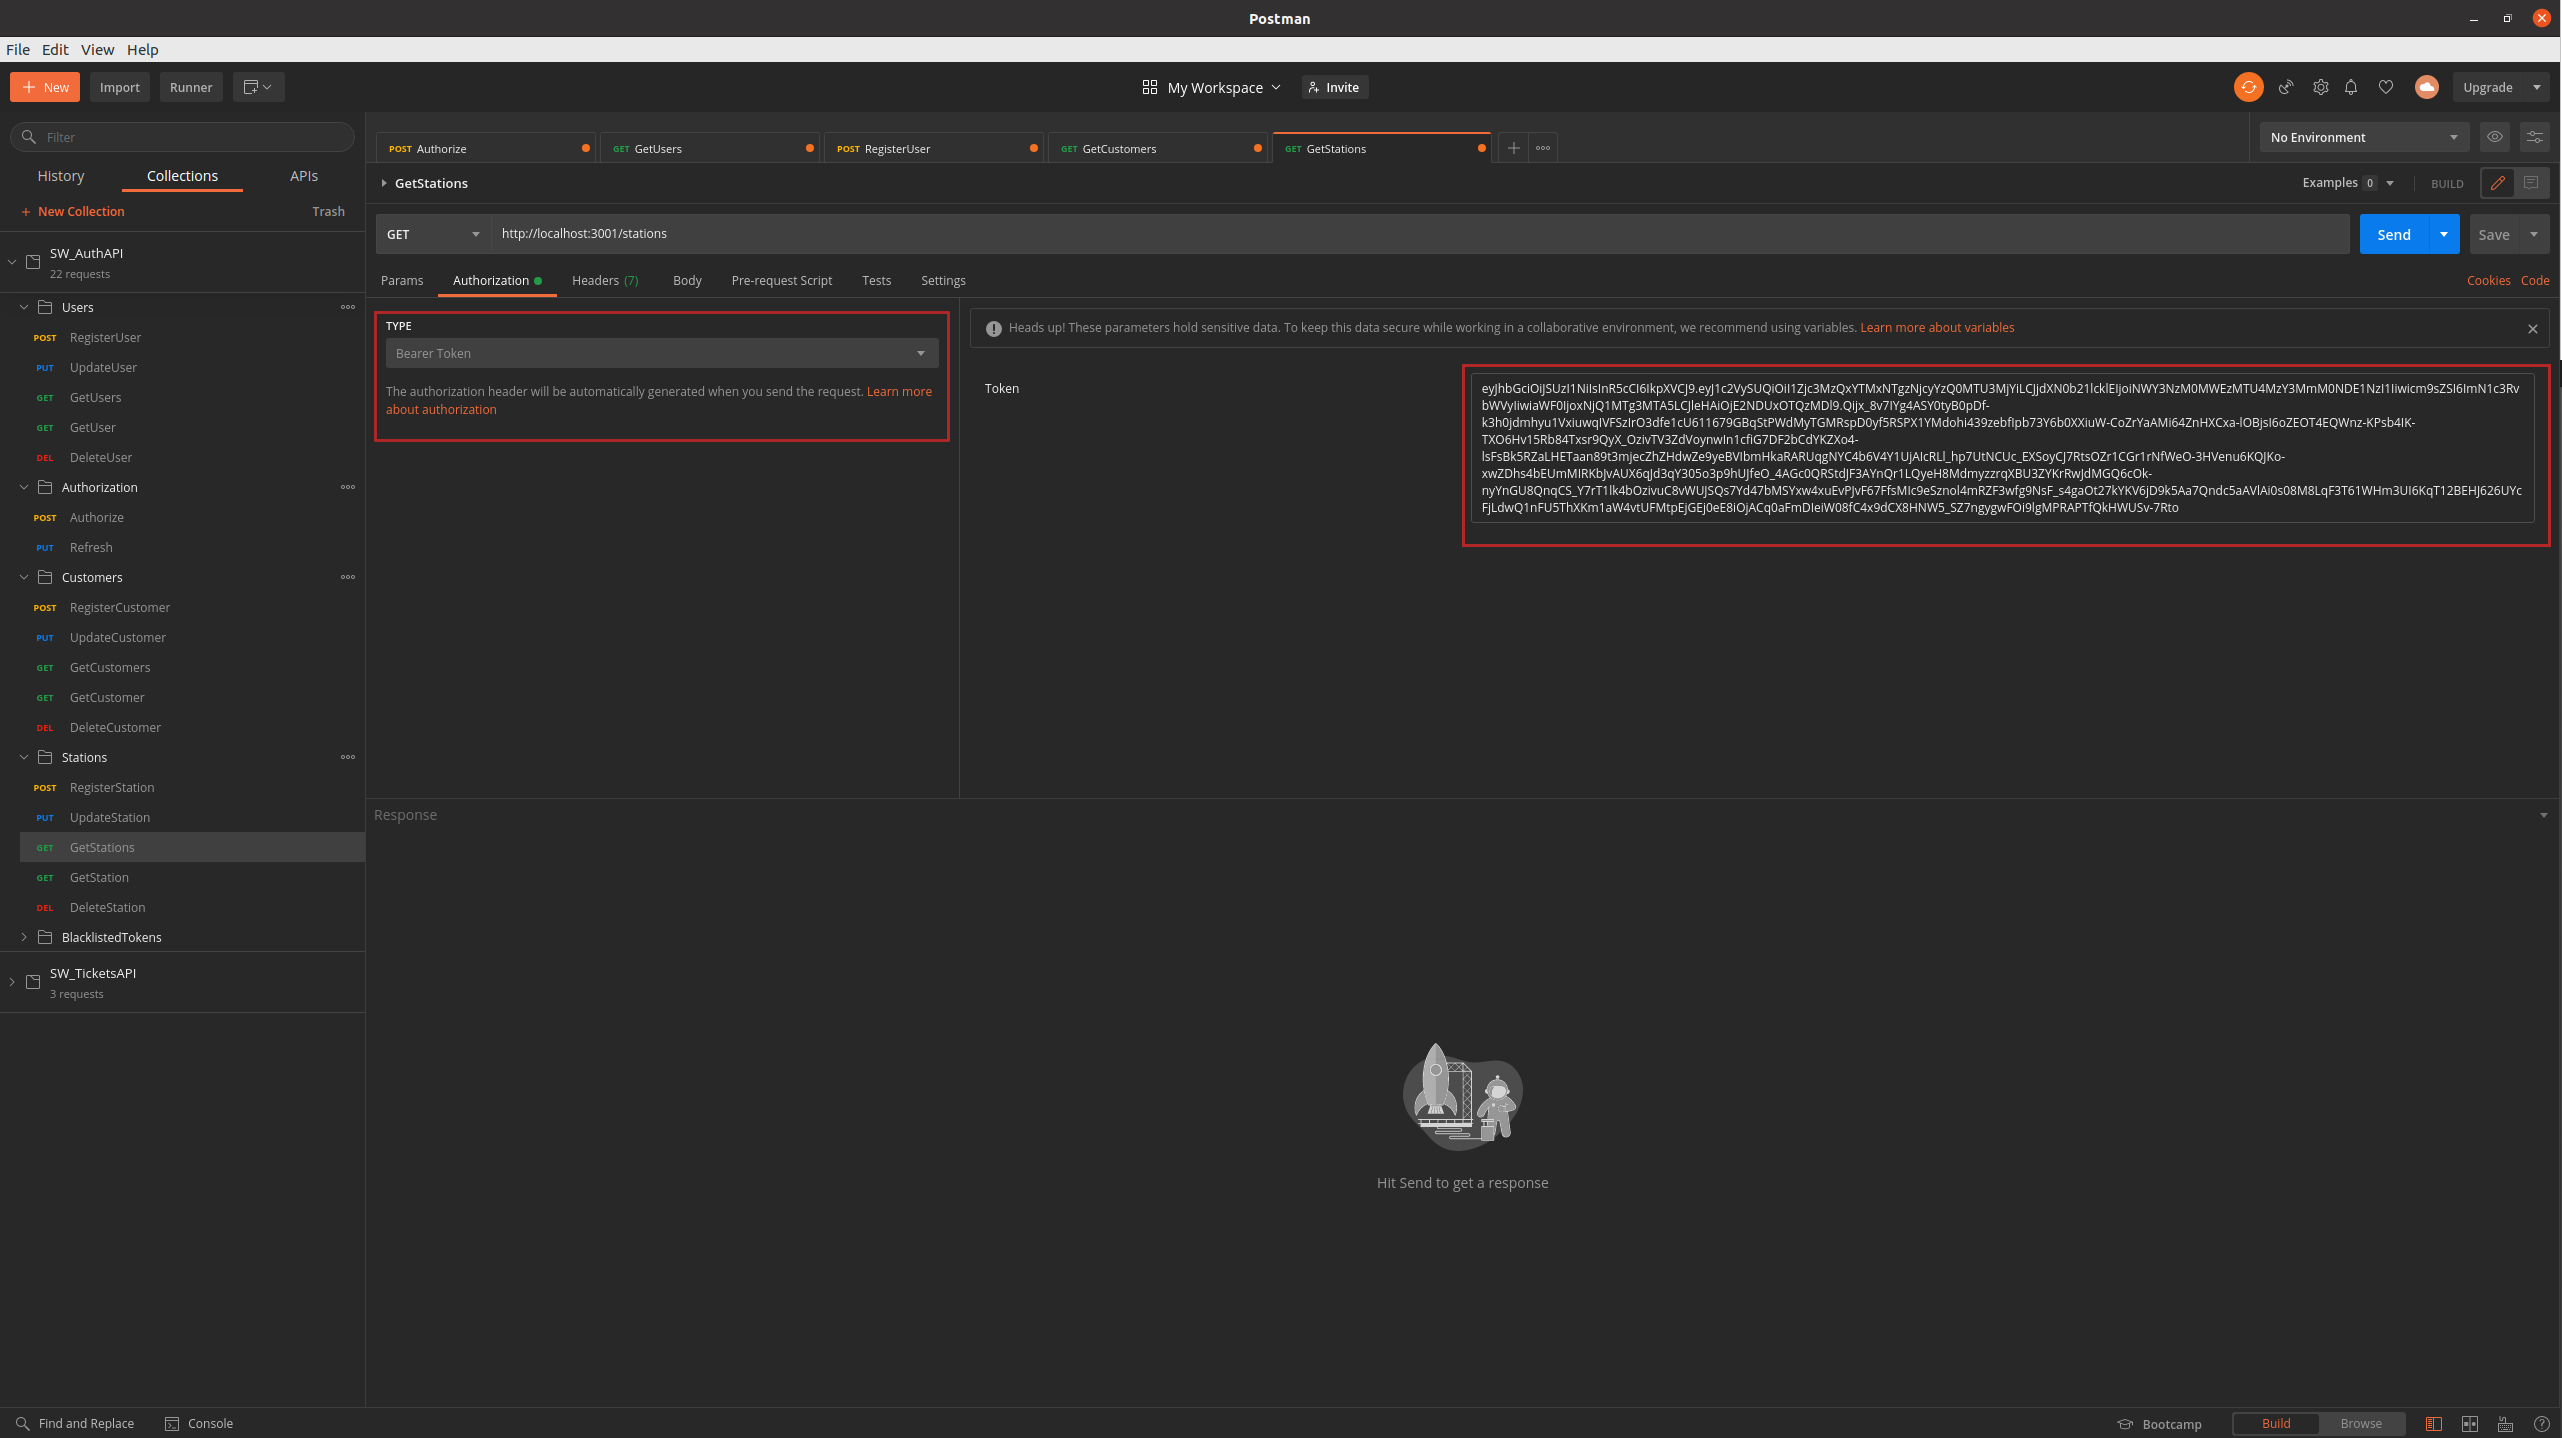
Task: Open the settings gear in header
Action: click(x=2320, y=87)
